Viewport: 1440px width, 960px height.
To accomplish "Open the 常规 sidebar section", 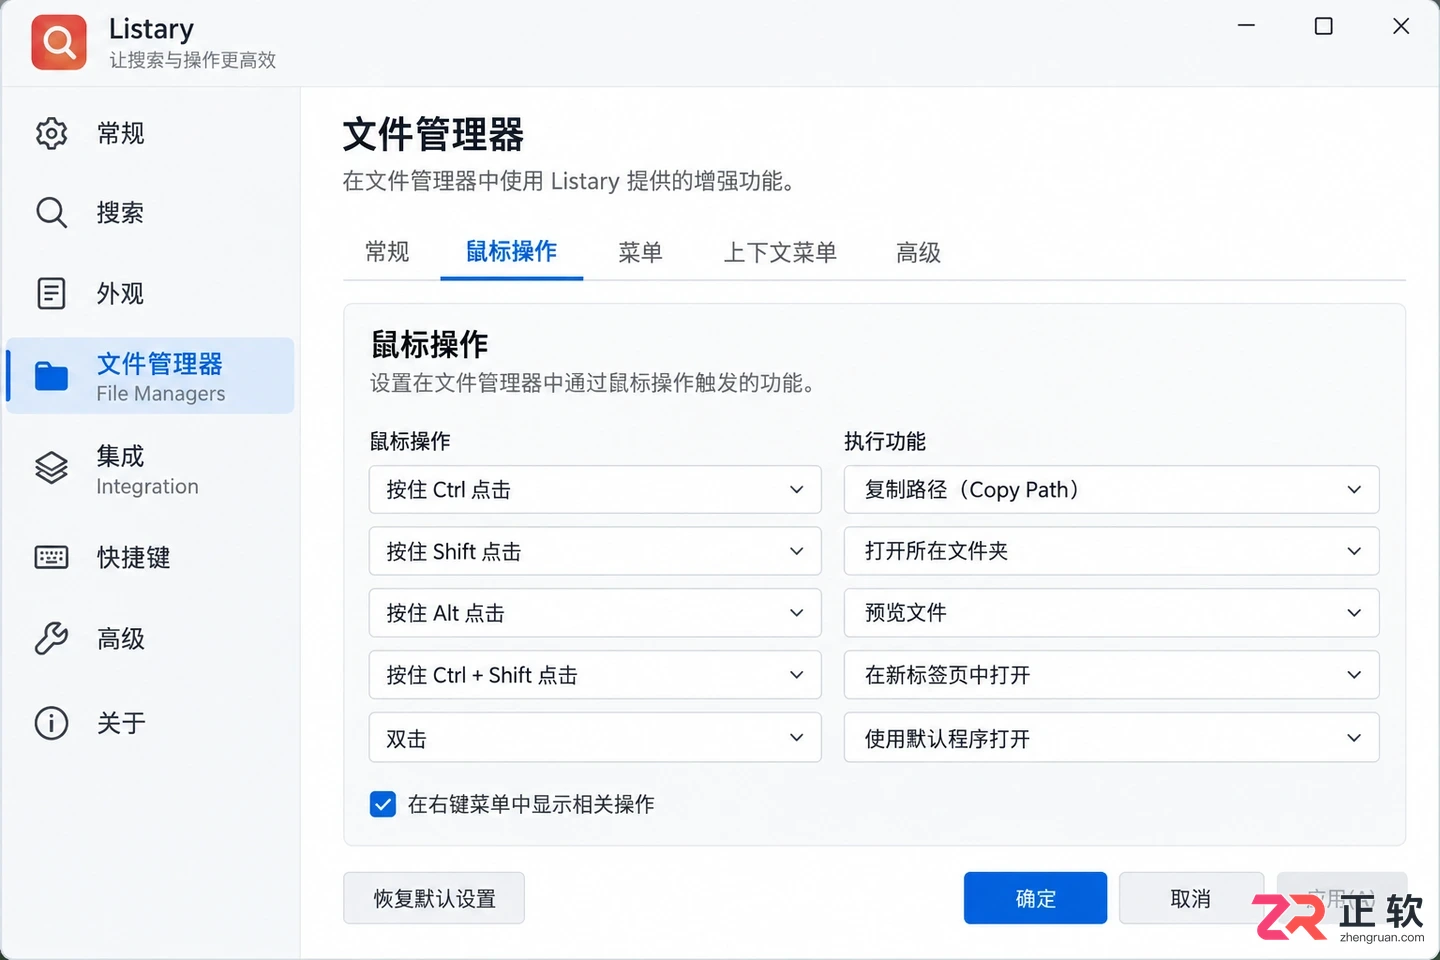I will tap(150, 133).
